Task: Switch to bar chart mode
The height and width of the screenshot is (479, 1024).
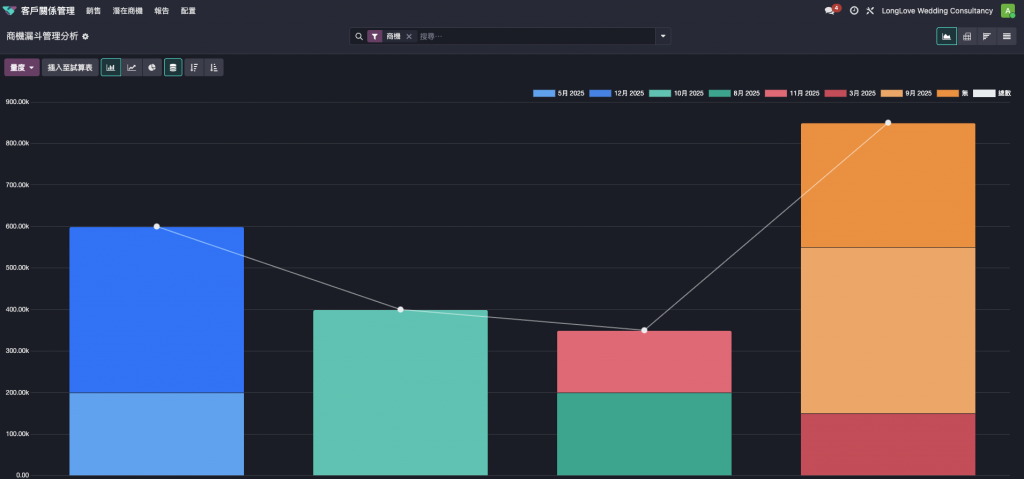Action: (111, 67)
